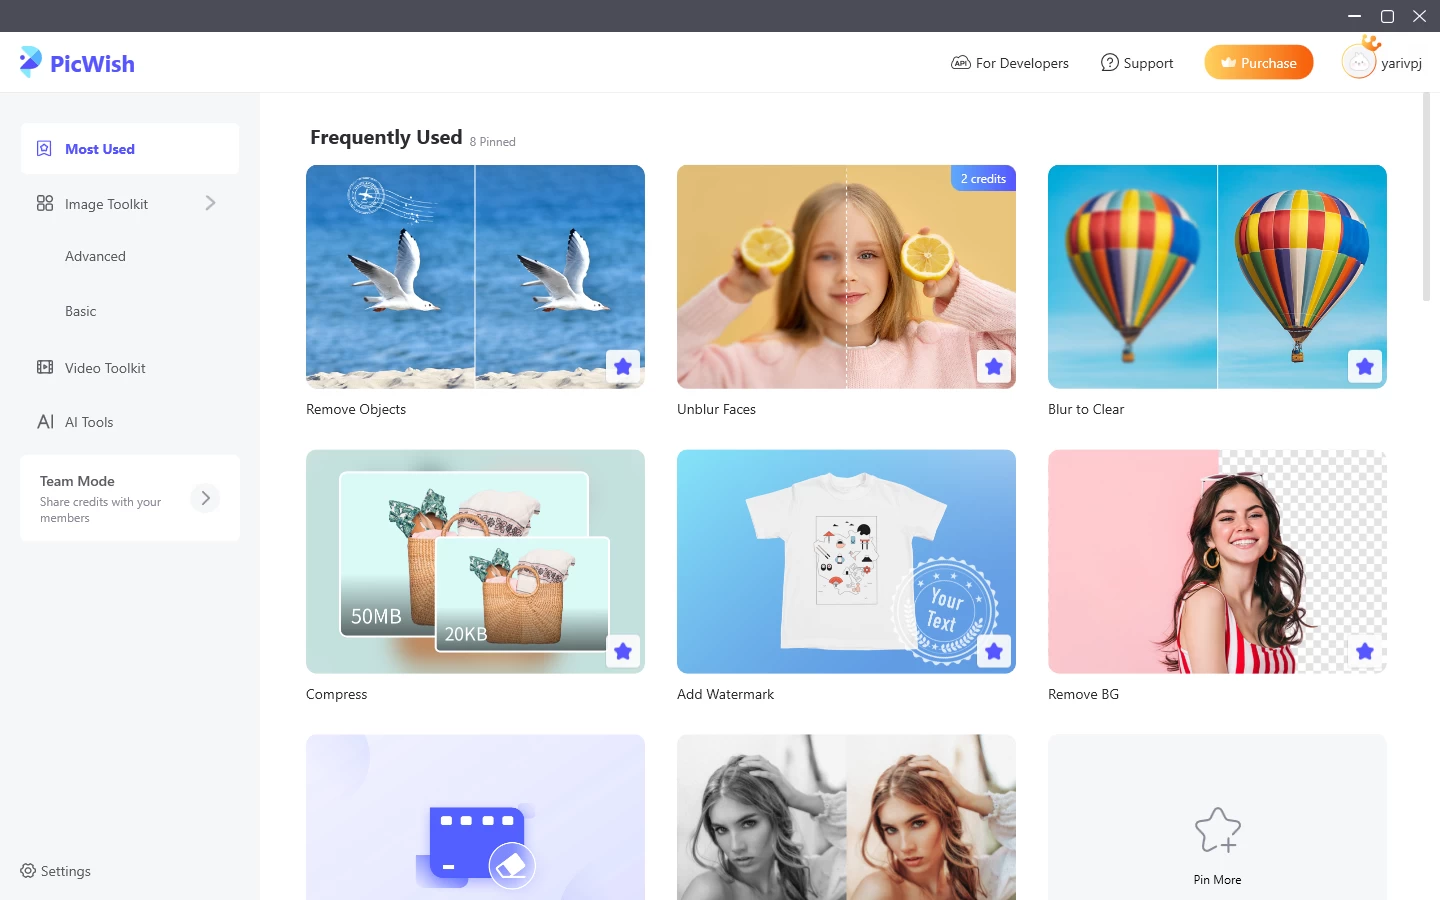1440x900 pixels.
Task: Click the Purchase button
Action: coord(1258,62)
